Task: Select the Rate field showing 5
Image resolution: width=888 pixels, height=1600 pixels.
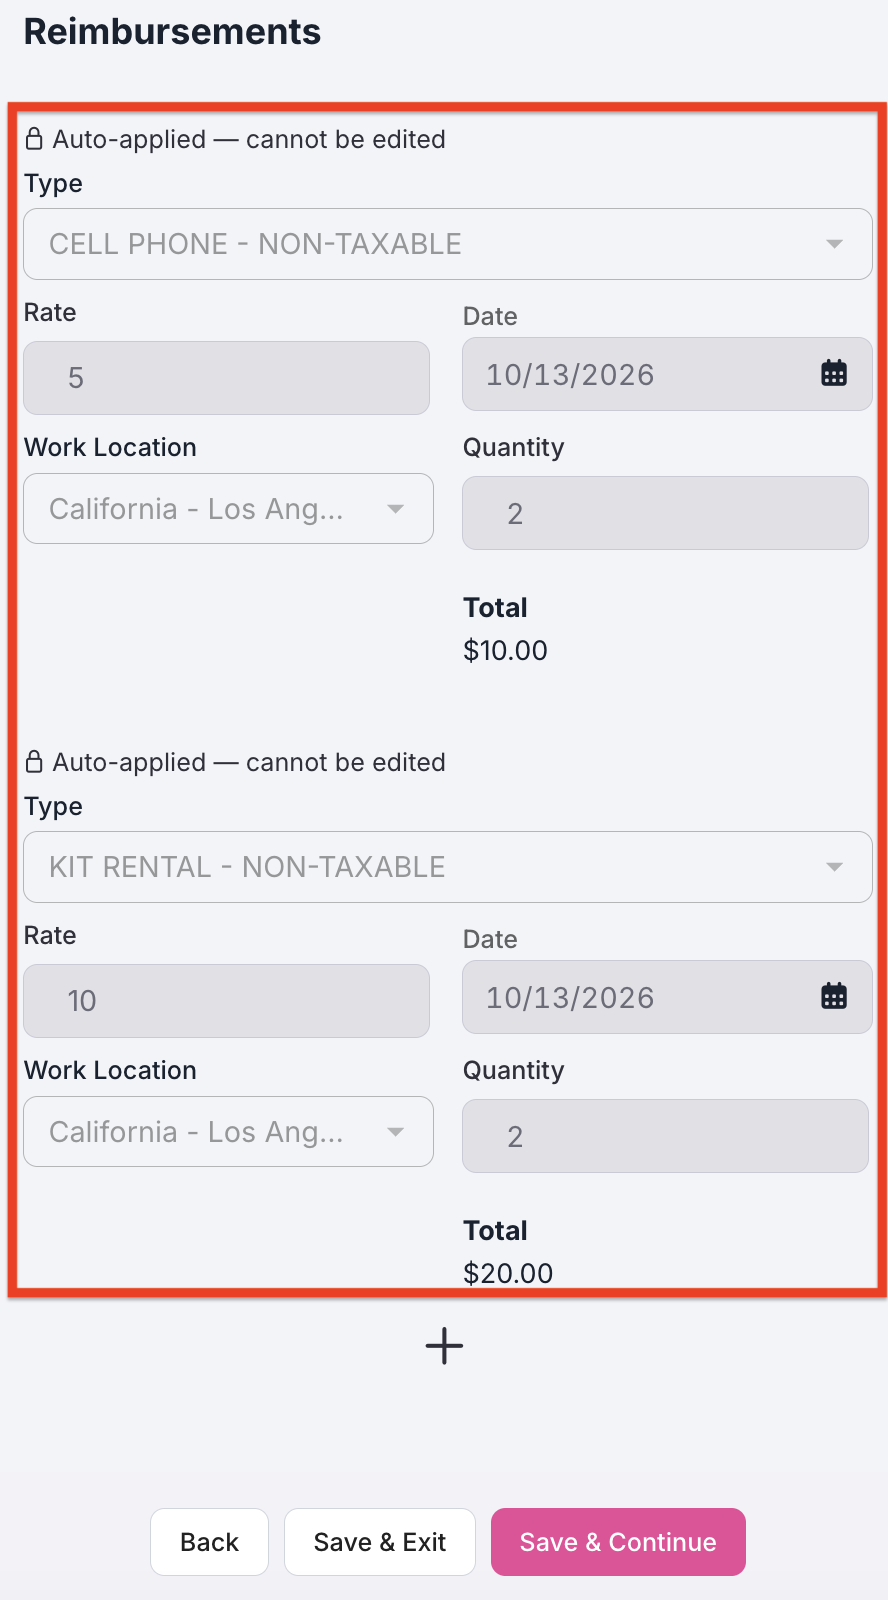Action: point(227,378)
